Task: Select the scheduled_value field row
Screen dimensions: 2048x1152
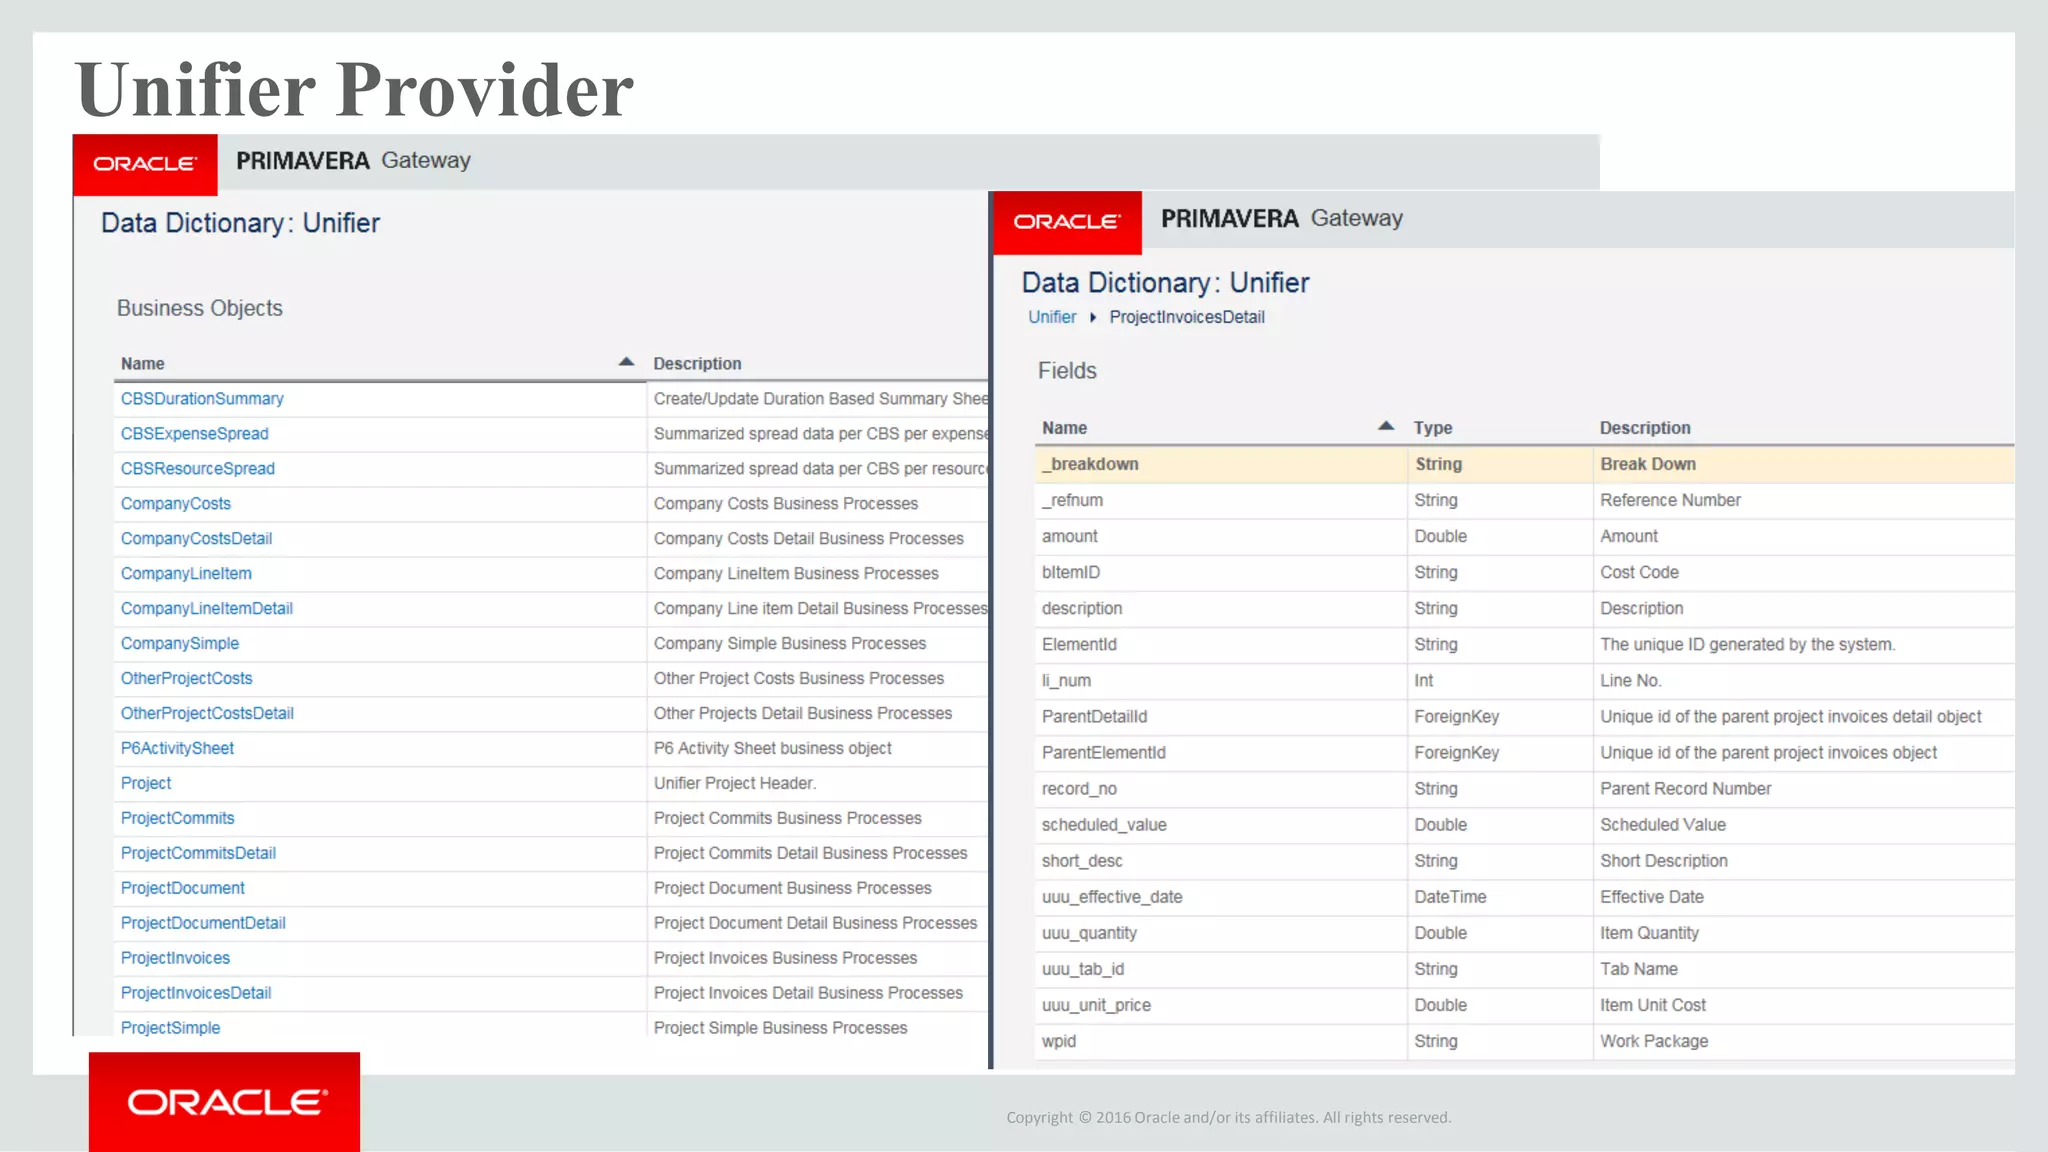Action: click(x=1524, y=825)
